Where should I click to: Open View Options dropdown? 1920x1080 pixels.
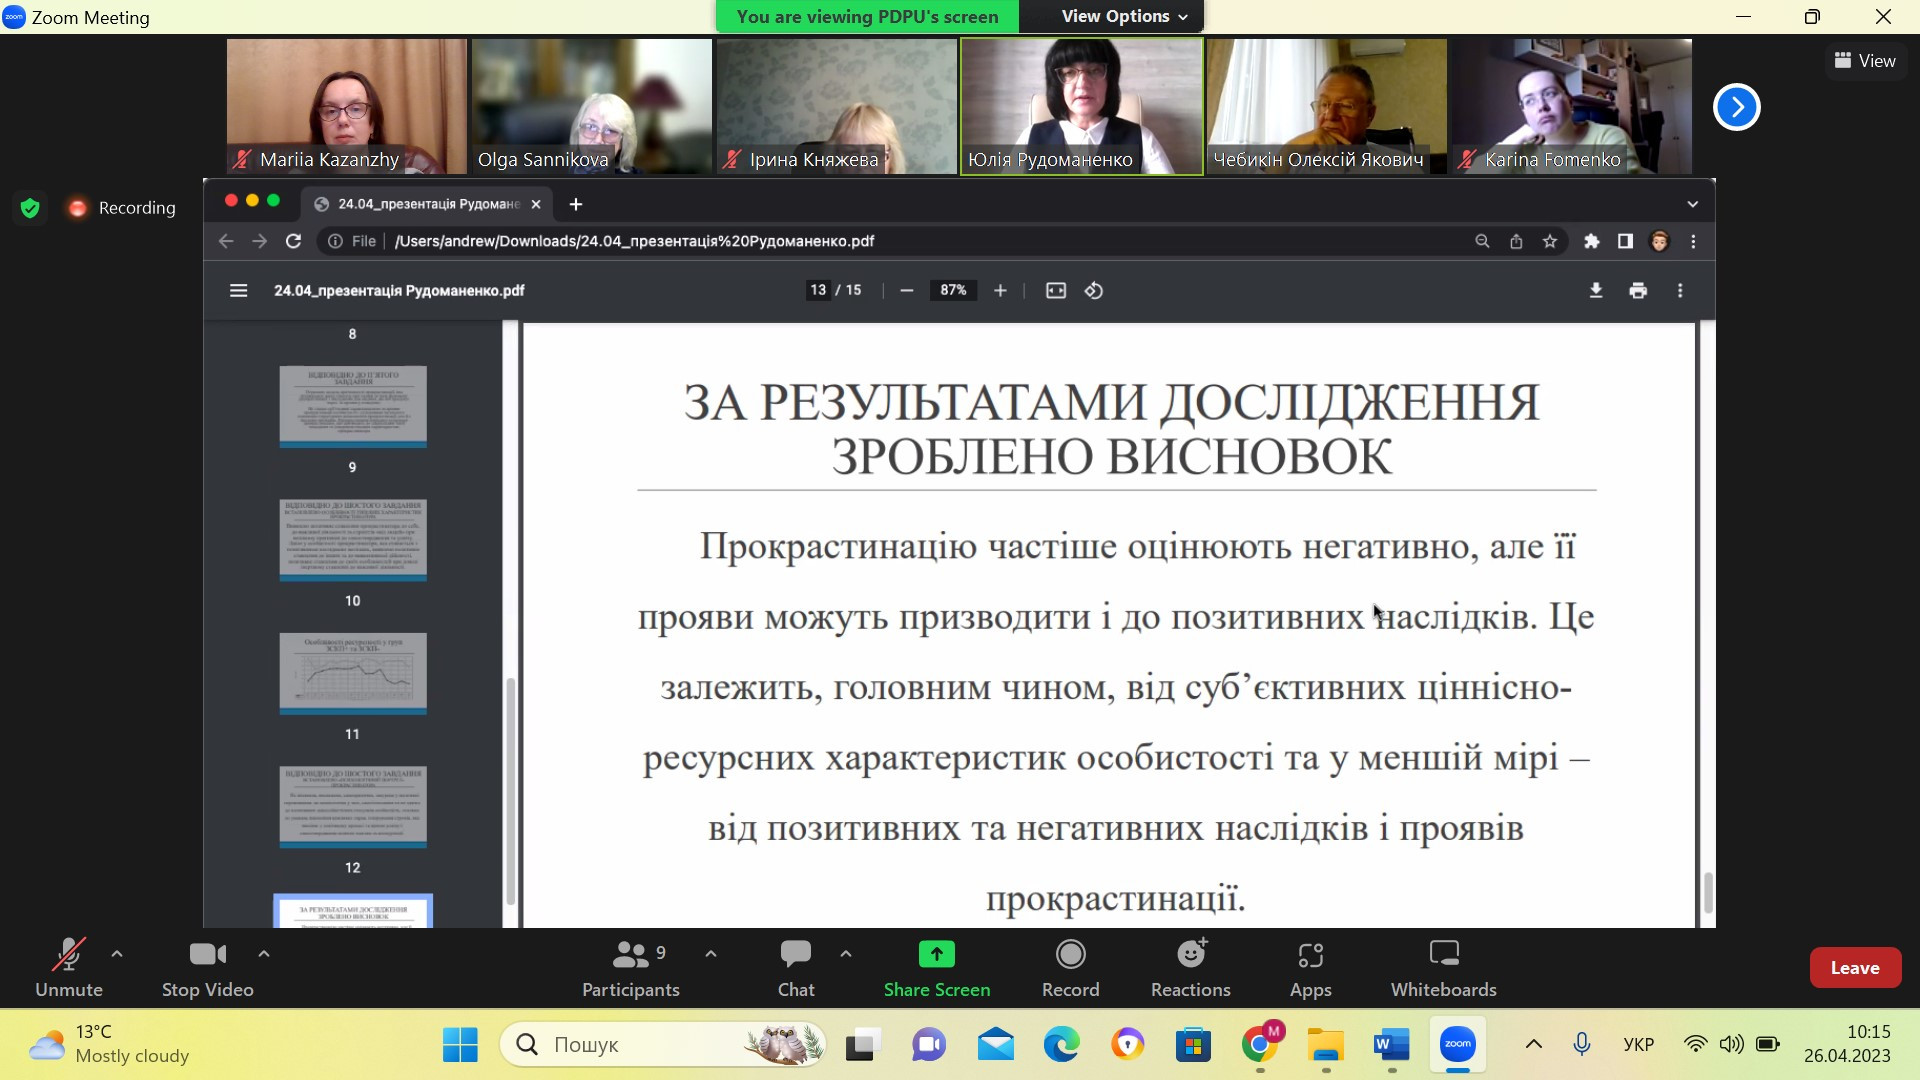1124,16
